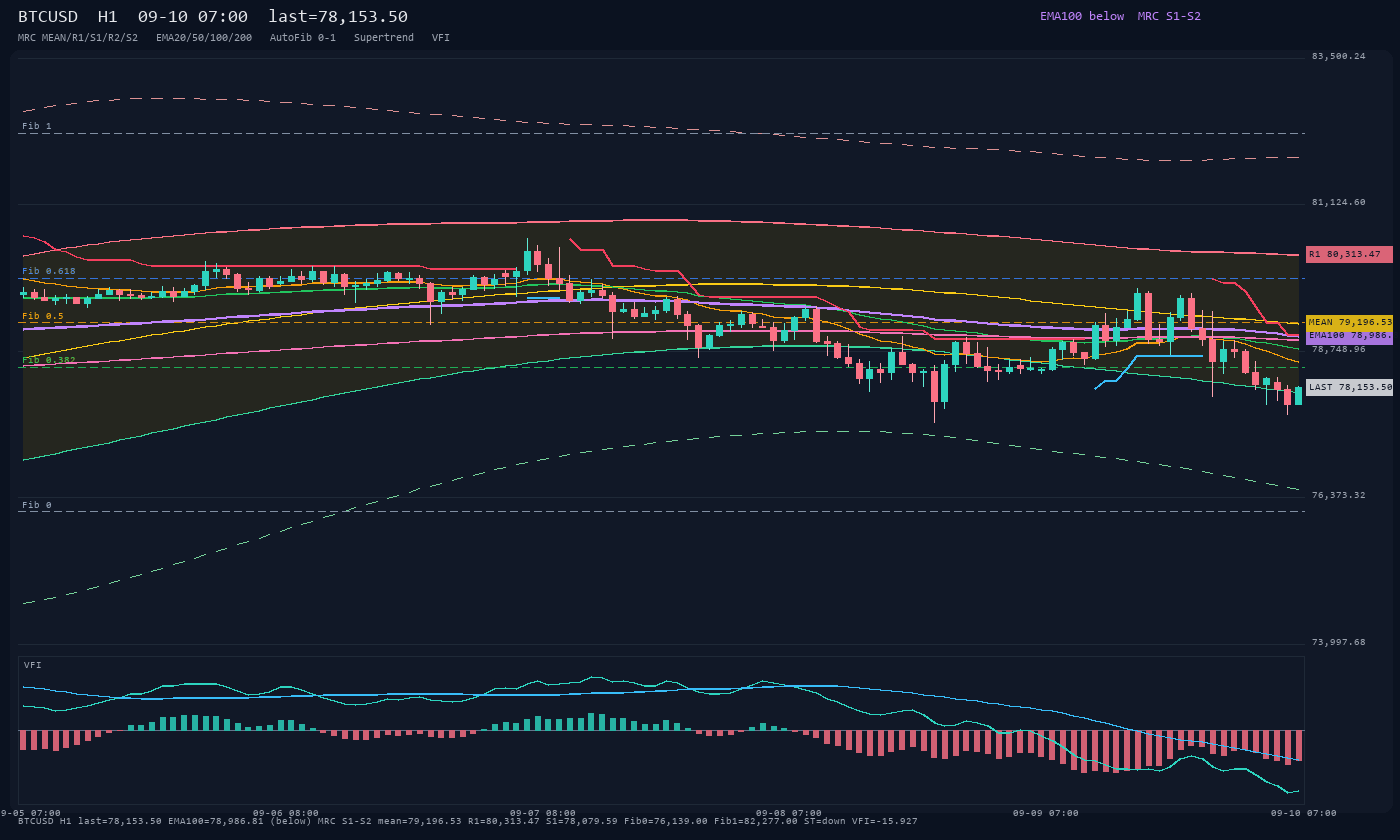Viewport: 1400px width, 840px height.
Task: Select the 09-09 07:00 time axis label
Action: 1046,813
